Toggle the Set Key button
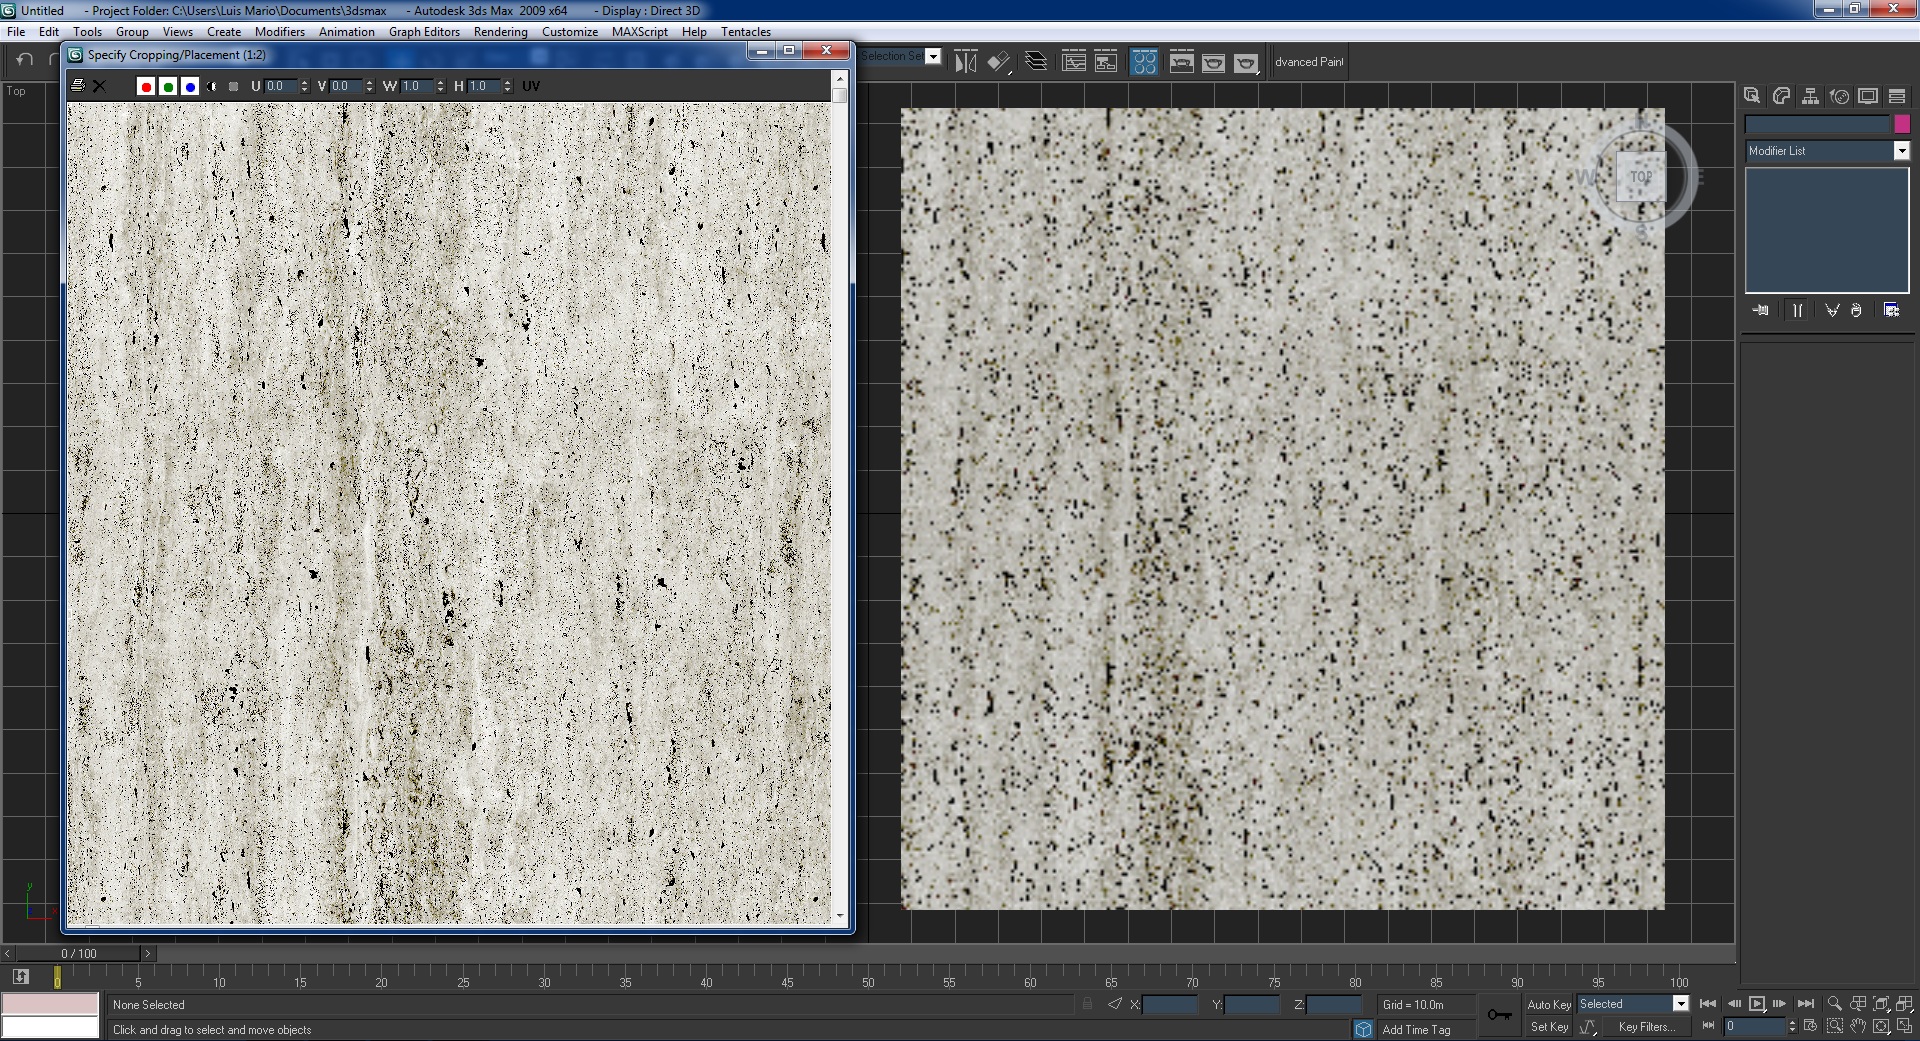 tap(1549, 1027)
